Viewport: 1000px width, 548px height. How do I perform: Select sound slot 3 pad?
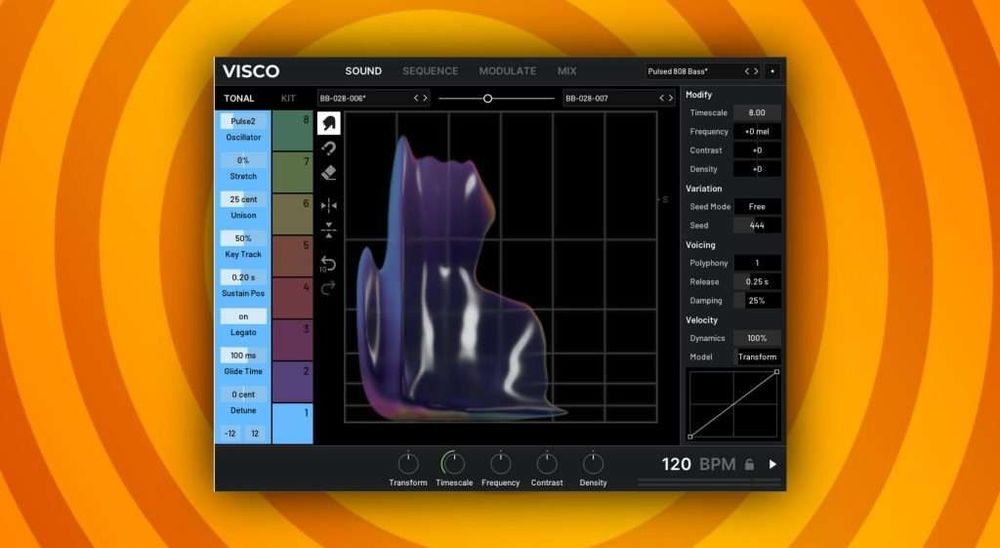coord(293,340)
